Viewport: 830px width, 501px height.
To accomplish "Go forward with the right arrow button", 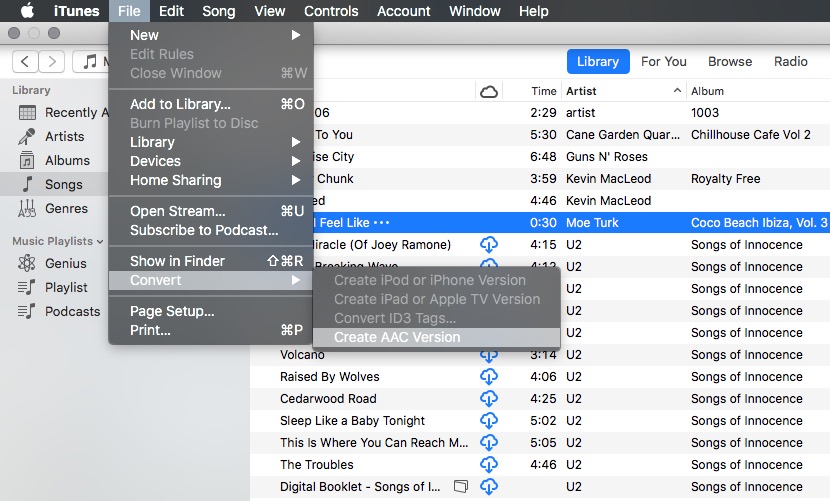I will coord(52,61).
